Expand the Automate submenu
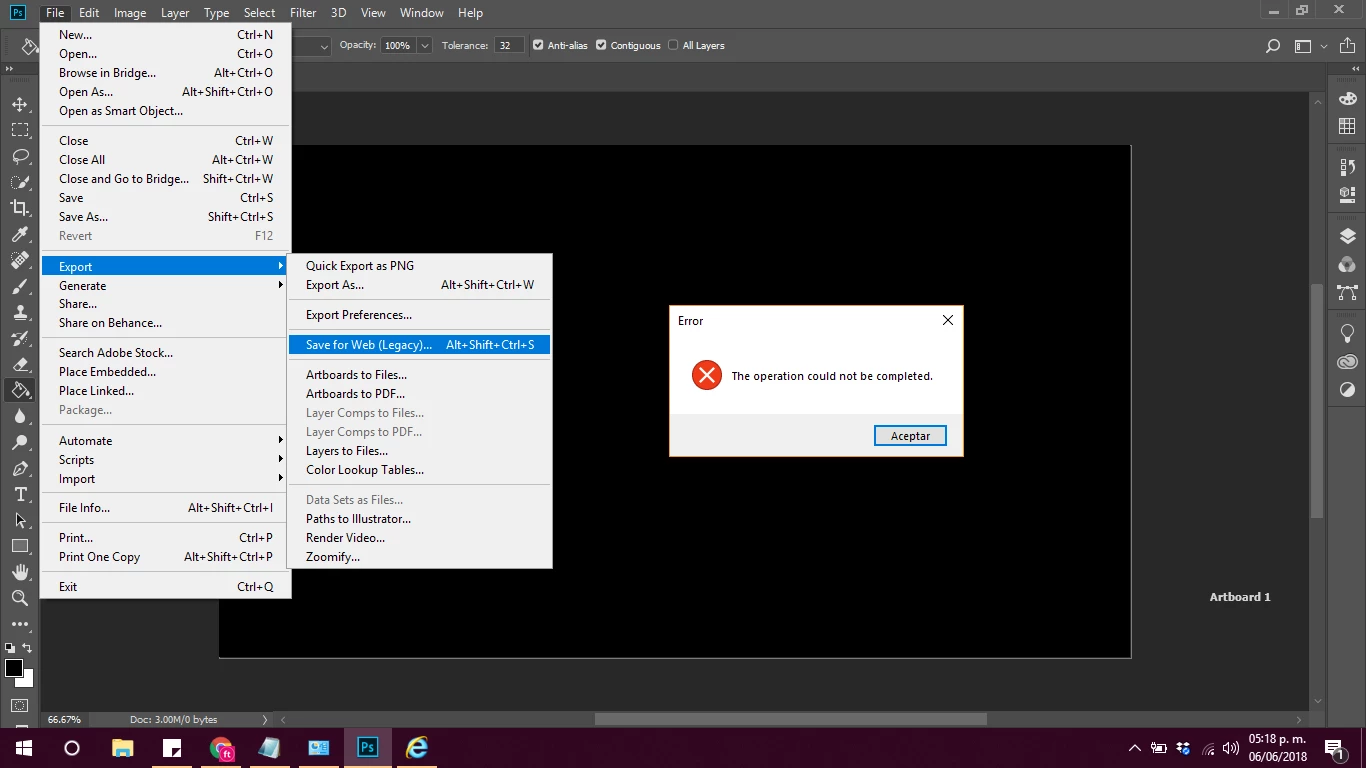The width and height of the screenshot is (1366, 768). 165,441
